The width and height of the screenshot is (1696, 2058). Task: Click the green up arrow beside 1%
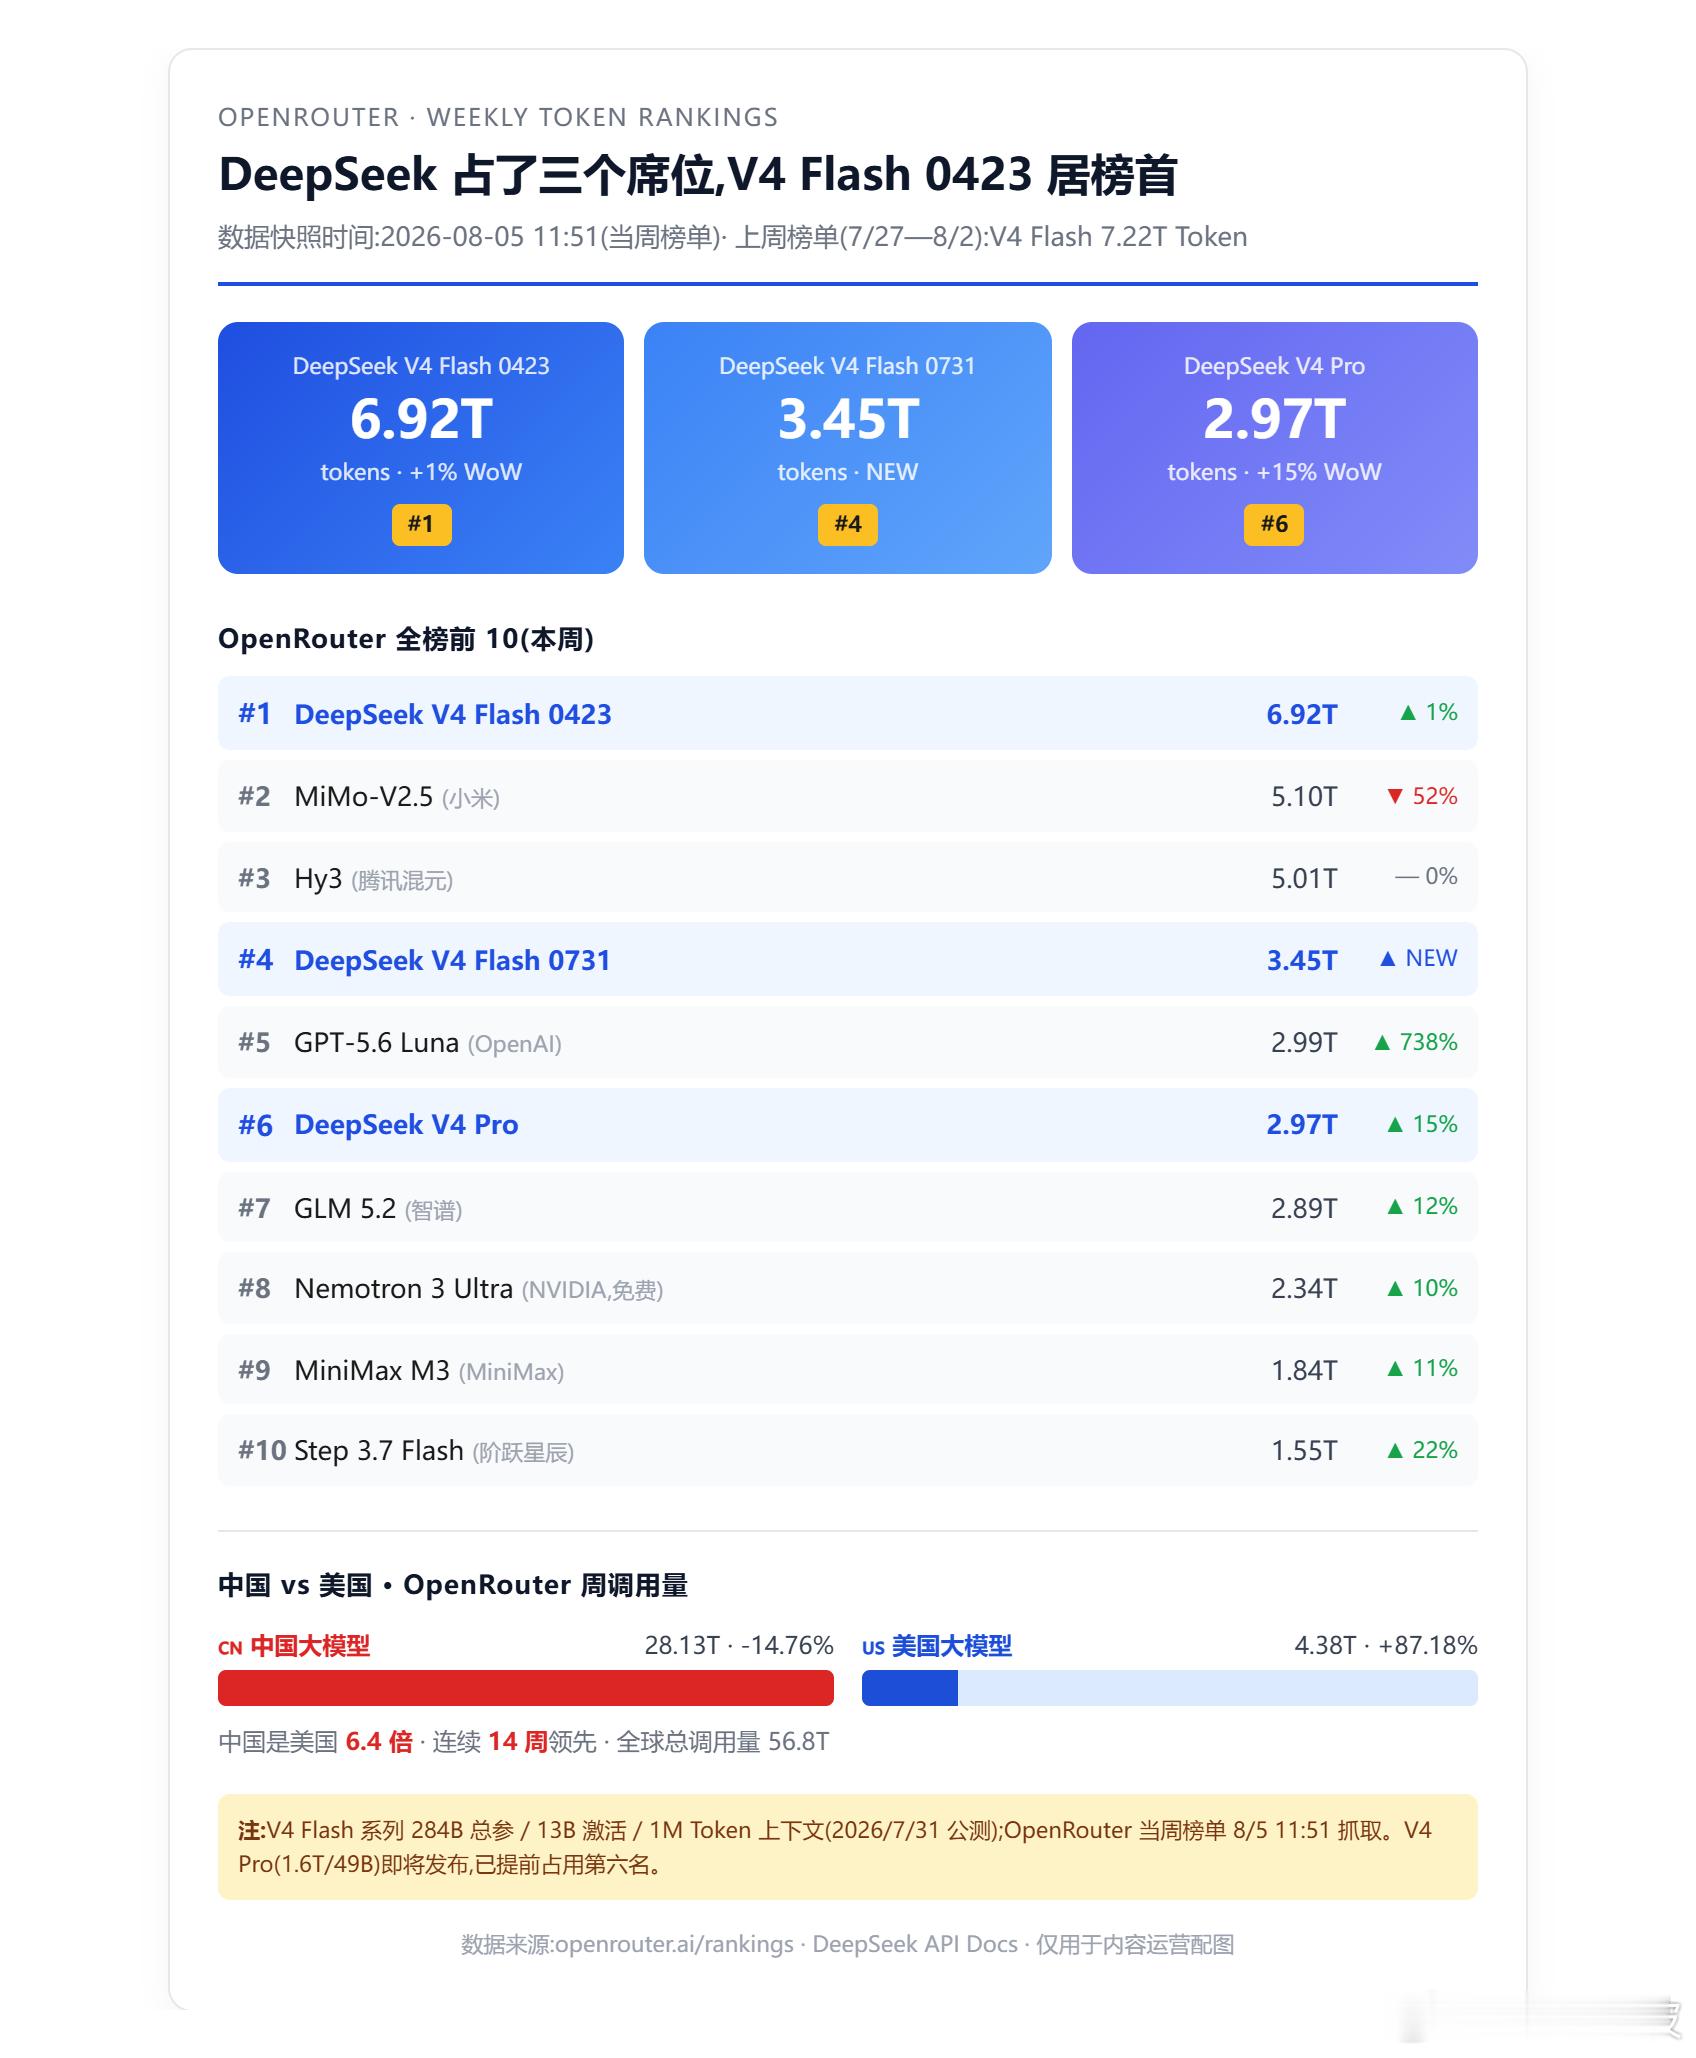[1408, 713]
